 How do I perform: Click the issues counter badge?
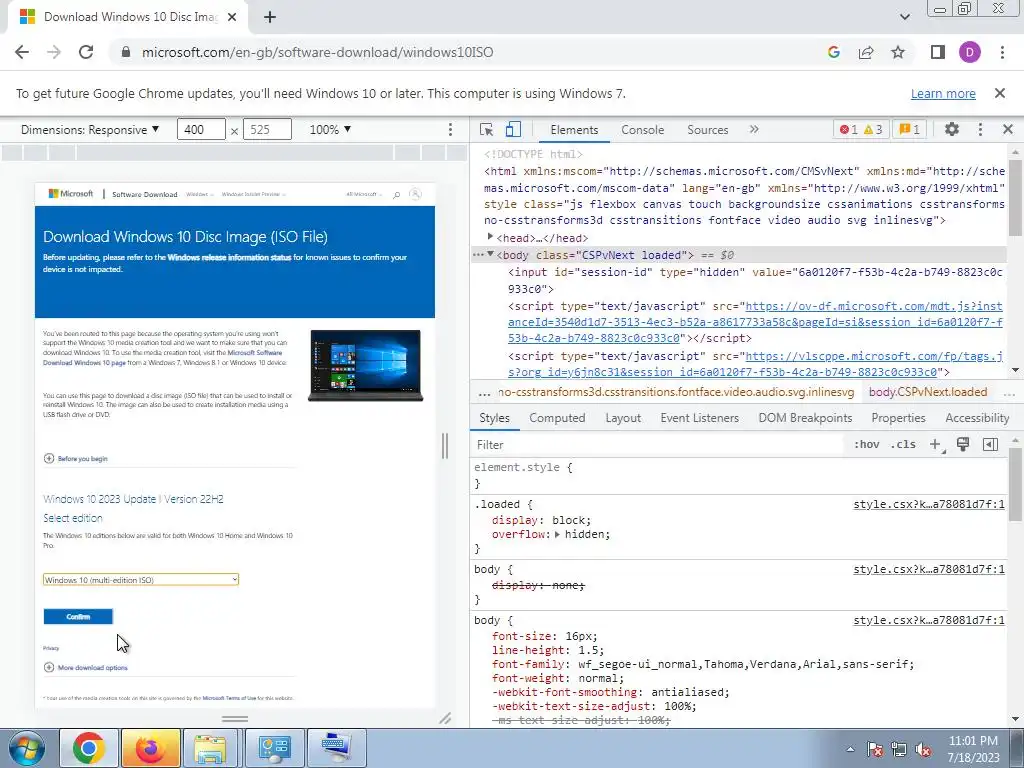pos(910,129)
